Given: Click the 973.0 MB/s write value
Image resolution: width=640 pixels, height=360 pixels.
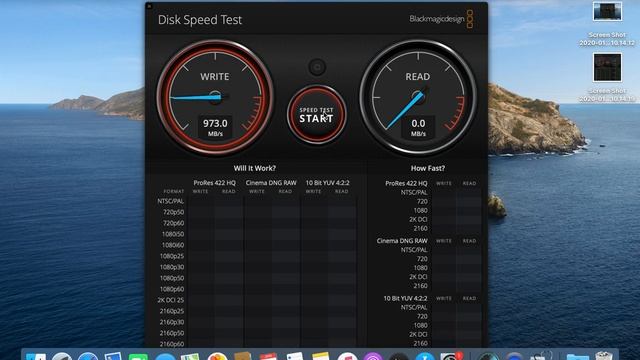Looking at the screenshot, I should pyautogui.click(x=215, y=127).
